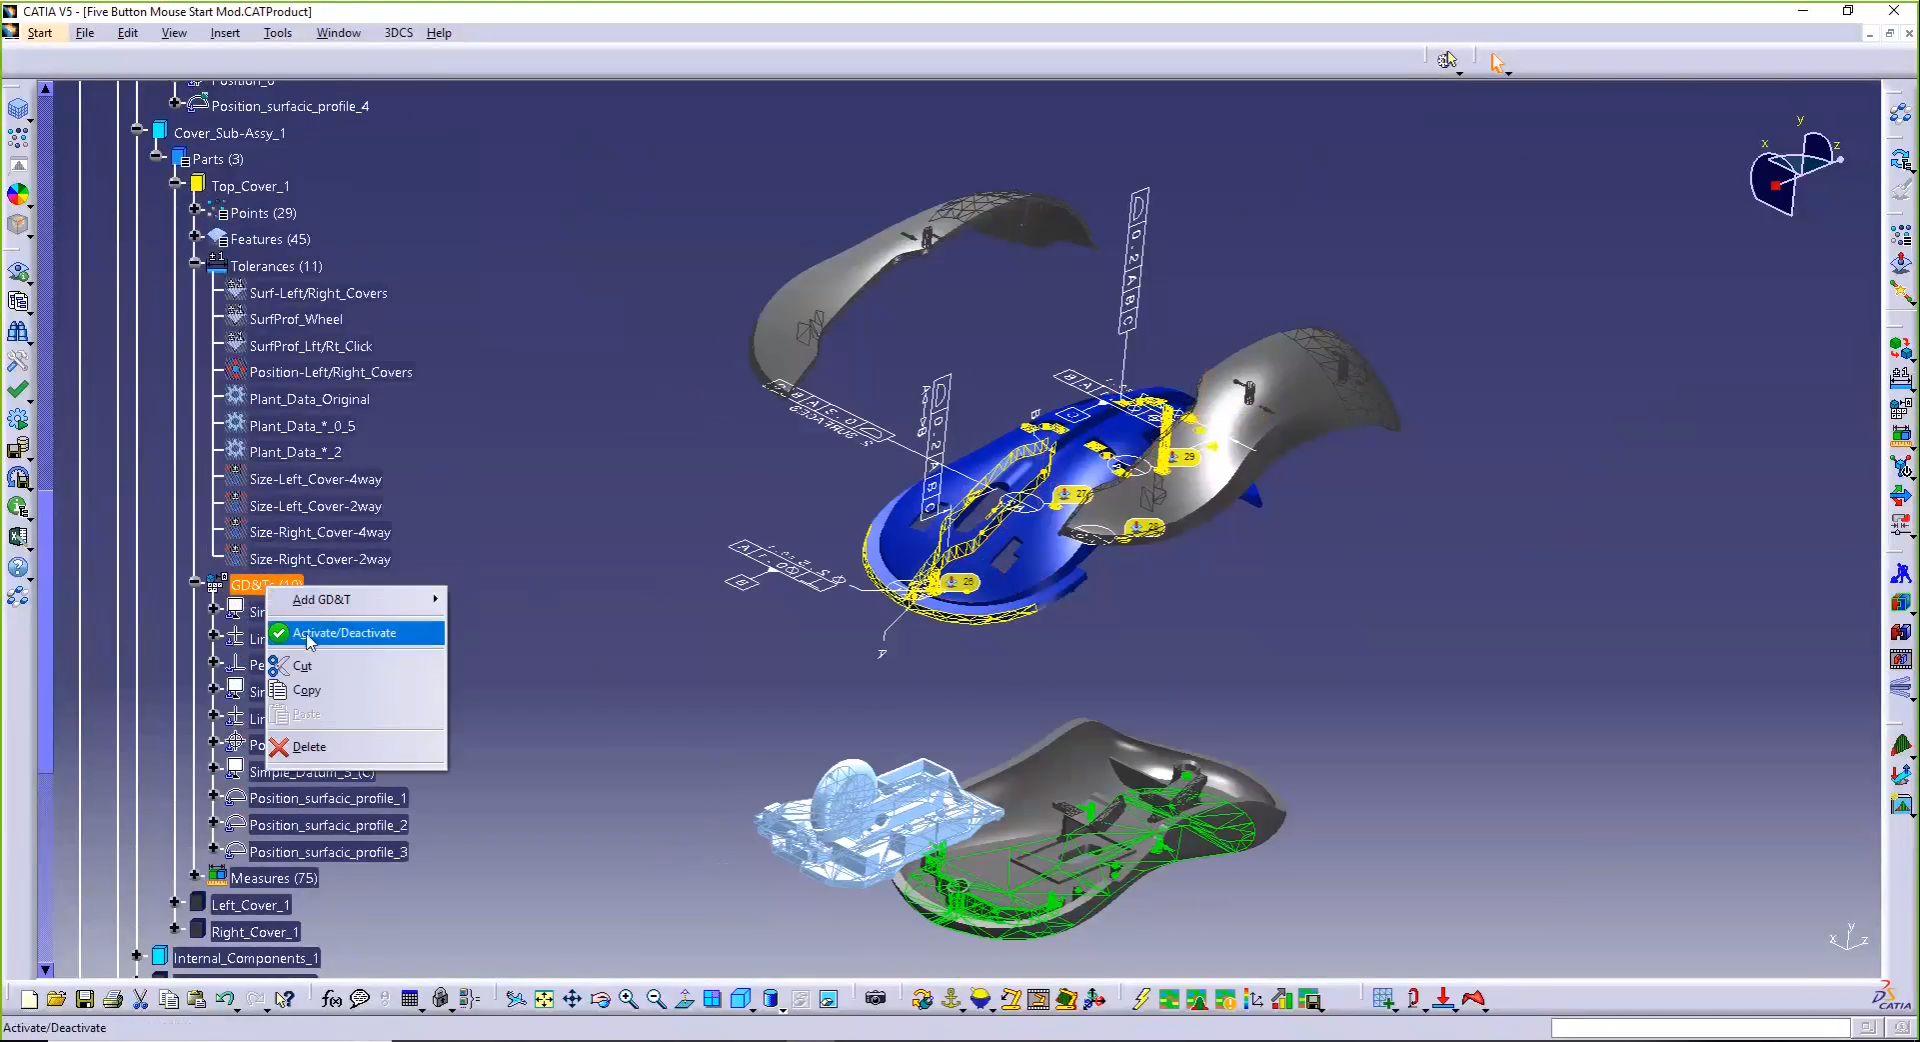The height and width of the screenshot is (1042, 1920).
Task: Click Copy in the context menu
Action: tap(308, 690)
